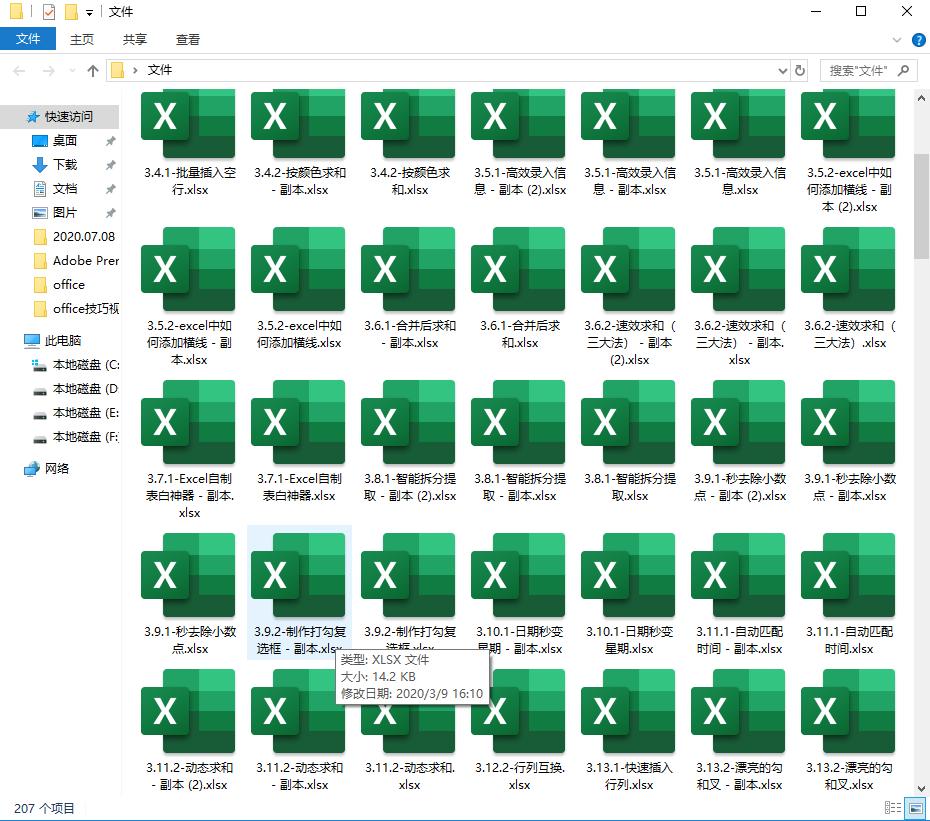The image size is (930, 821).
Task: Select file 3.10.1-日期秒变星期.xlsx
Action: pos(629,593)
